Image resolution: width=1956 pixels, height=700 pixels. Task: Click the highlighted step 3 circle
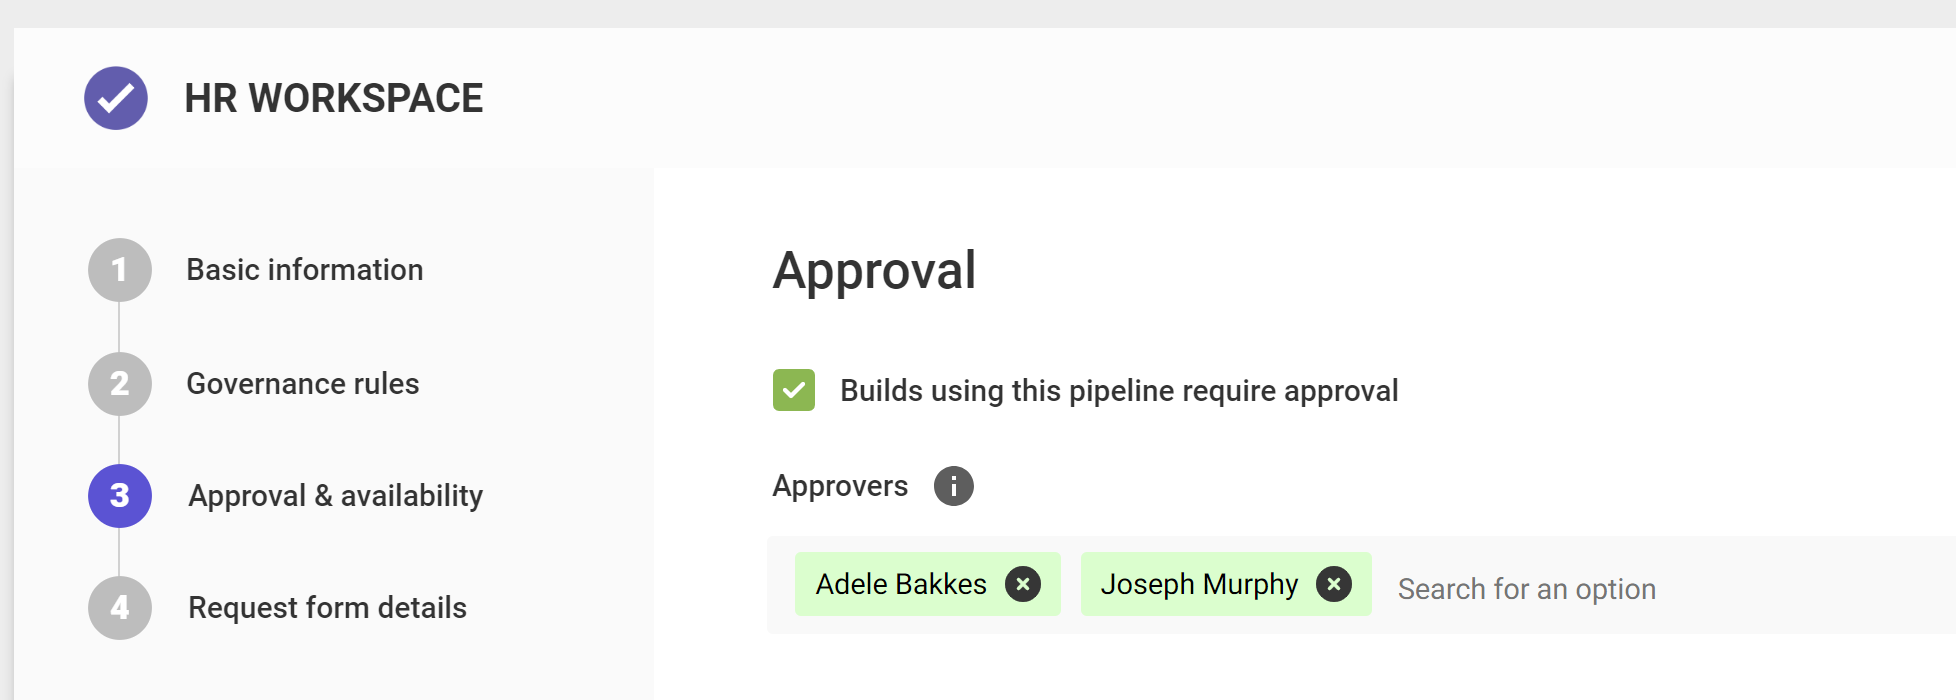click(x=120, y=496)
